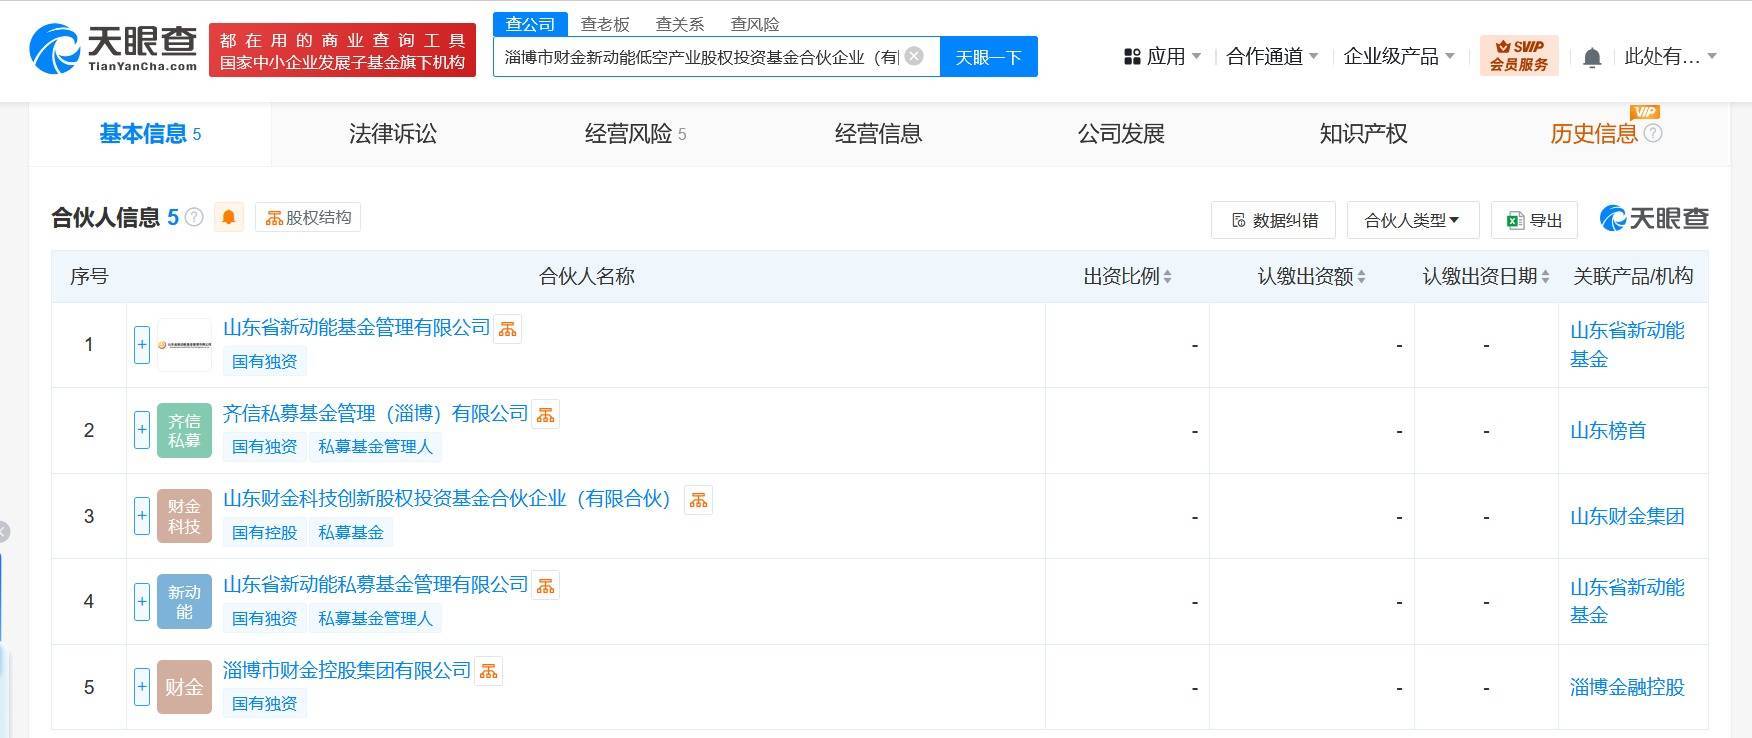Switch to the 公司发展 tab
This screenshot has width=1752, height=738.
coord(1121,134)
